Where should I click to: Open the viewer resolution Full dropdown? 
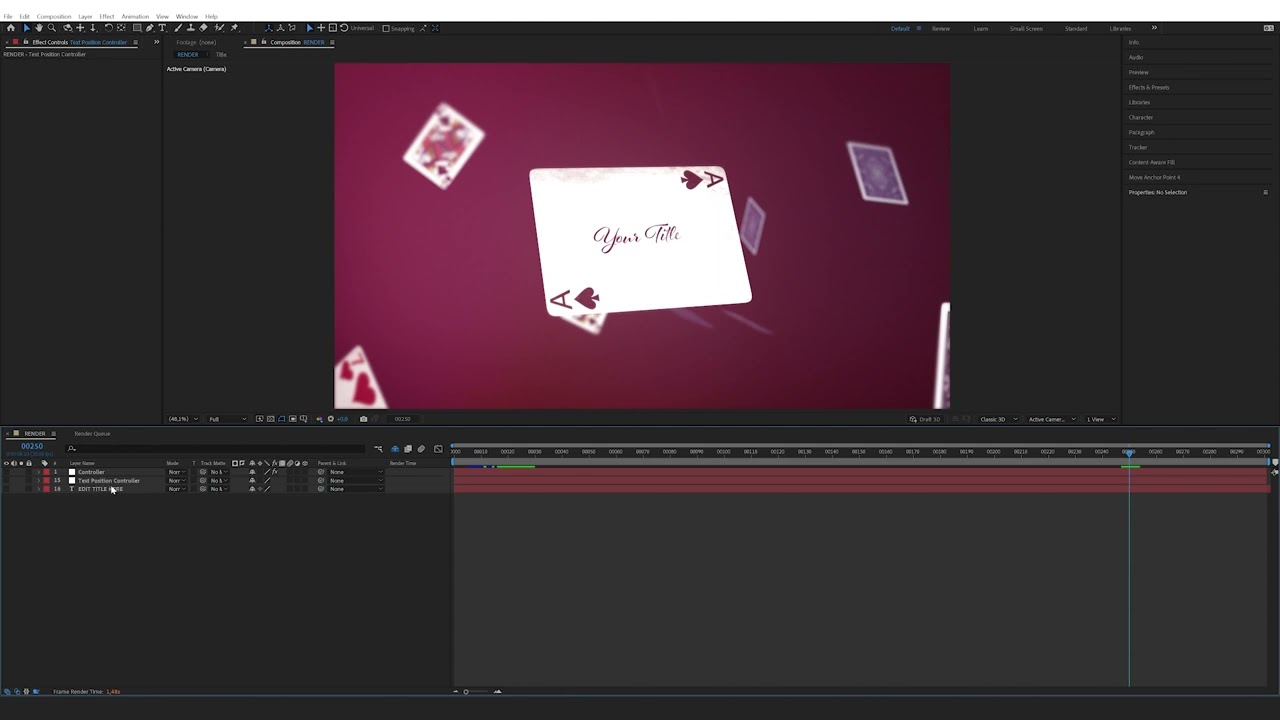tap(228, 419)
